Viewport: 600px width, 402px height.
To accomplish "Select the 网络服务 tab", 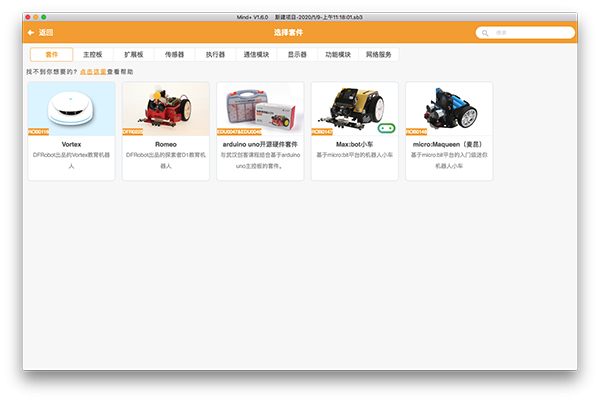I will [x=379, y=55].
